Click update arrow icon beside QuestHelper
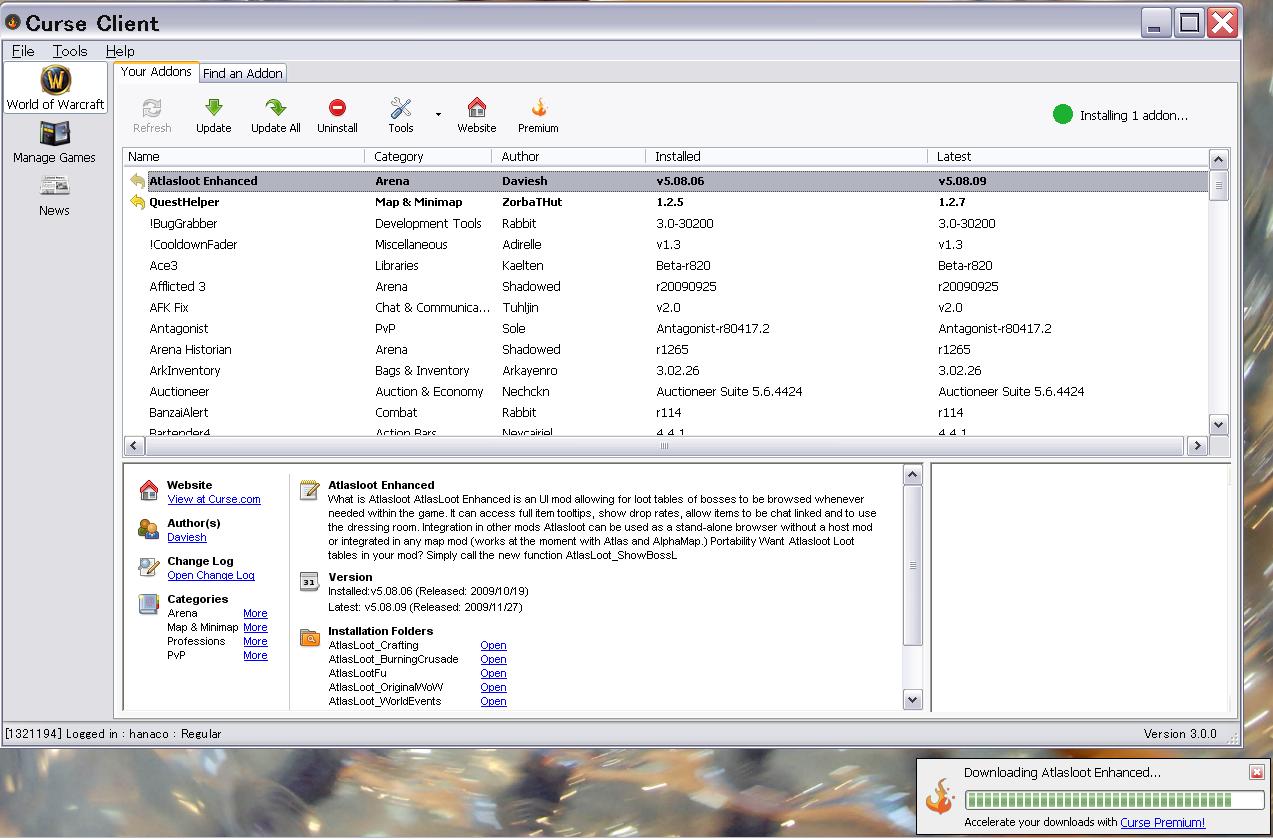The width and height of the screenshot is (1273, 839). pyautogui.click(x=137, y=202)
